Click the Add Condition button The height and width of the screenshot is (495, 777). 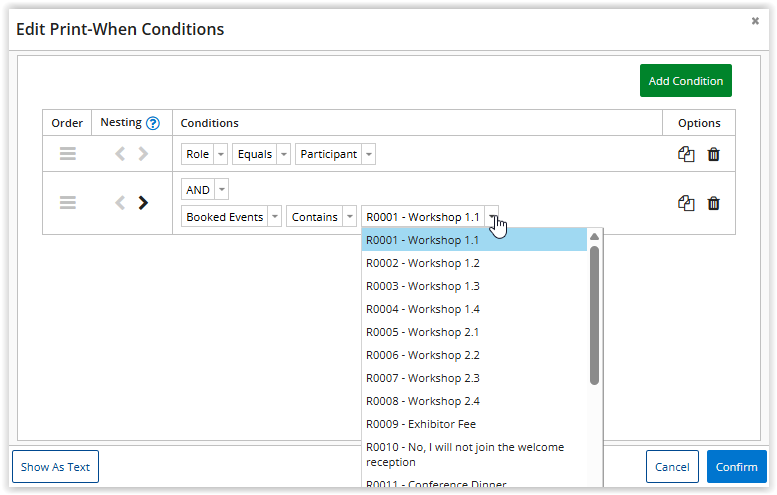[x=685, y=81]
